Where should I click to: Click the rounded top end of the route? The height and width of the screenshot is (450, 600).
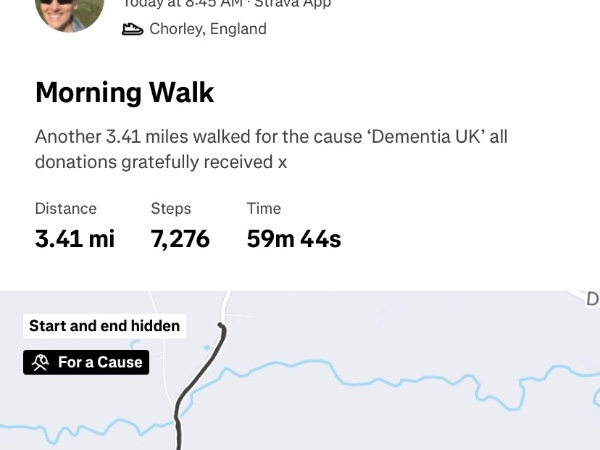221,327
